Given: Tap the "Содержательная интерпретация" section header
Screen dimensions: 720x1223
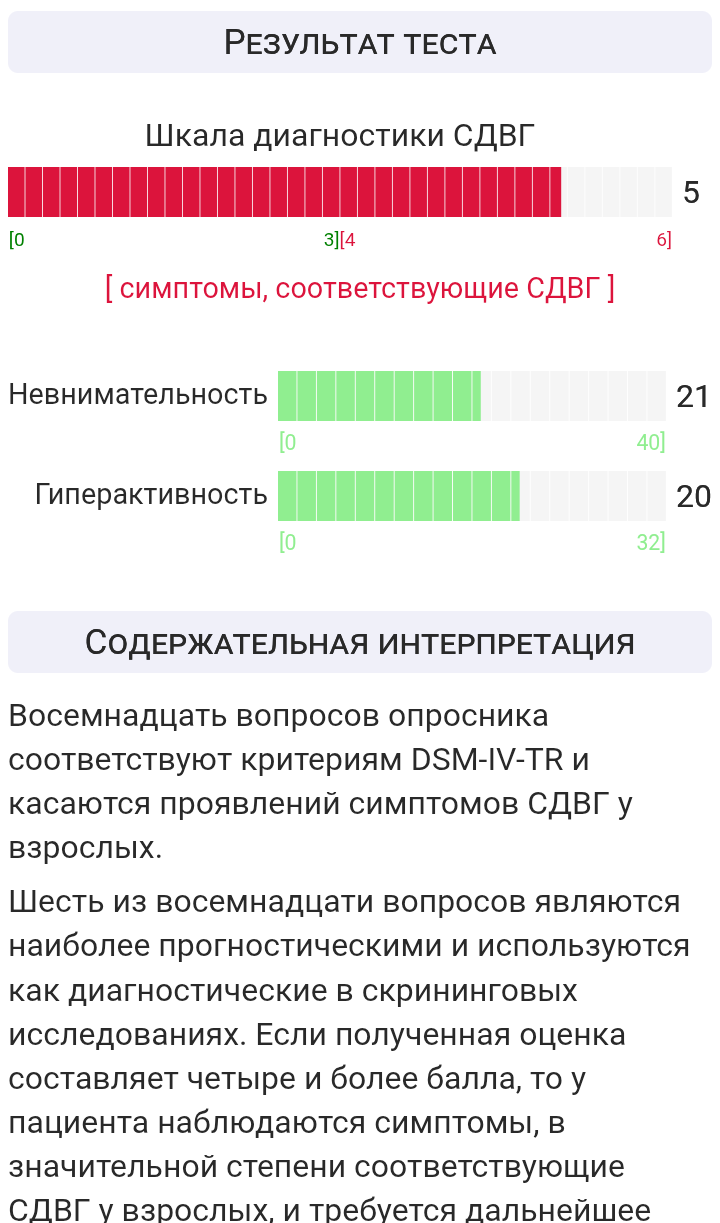Looking at the screenshot, I should coord(360,642).
